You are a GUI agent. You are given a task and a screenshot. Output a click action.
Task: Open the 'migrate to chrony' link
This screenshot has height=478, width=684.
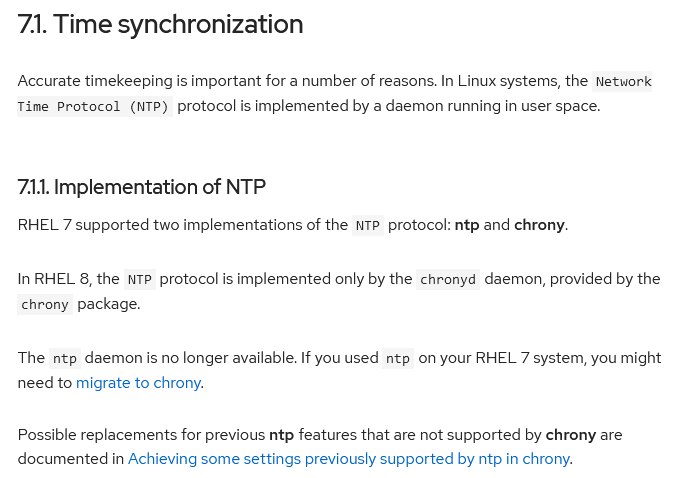click(138, 383)
